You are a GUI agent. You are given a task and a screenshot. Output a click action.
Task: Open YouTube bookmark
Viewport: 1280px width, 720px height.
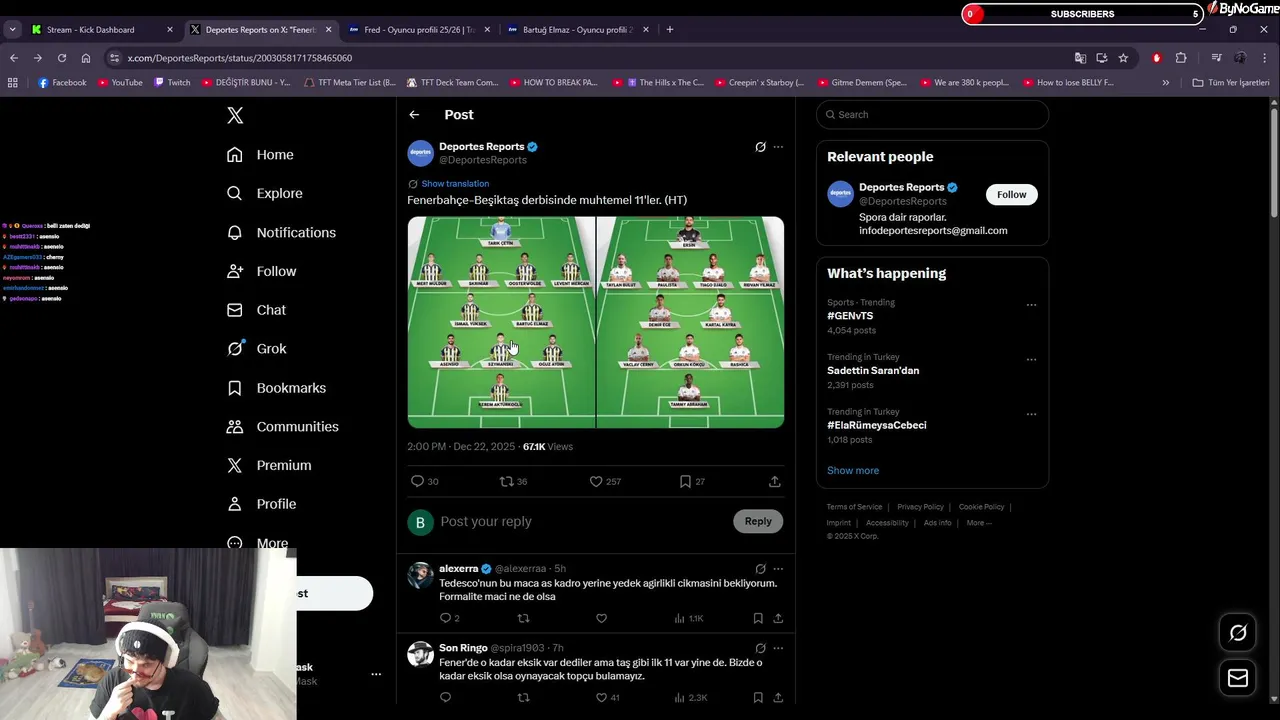(120, 83)
